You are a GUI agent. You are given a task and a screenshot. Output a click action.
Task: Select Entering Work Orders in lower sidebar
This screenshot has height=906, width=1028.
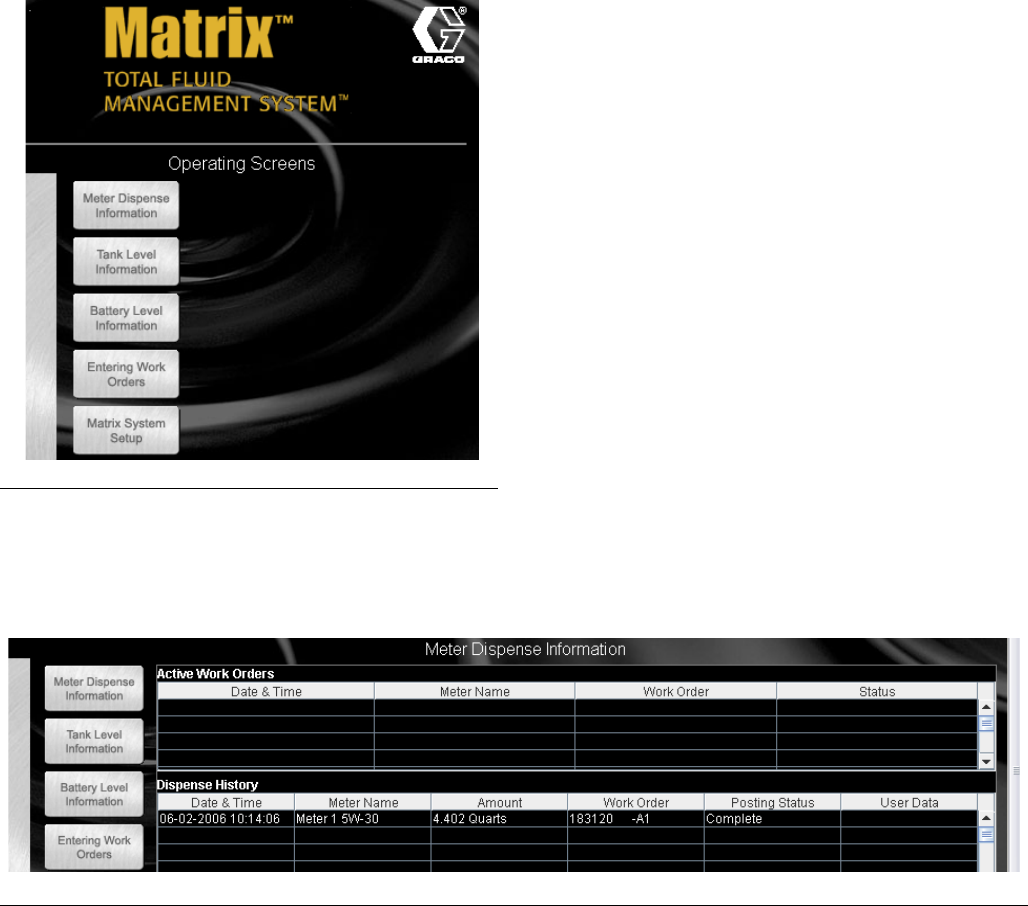point(94,847)
